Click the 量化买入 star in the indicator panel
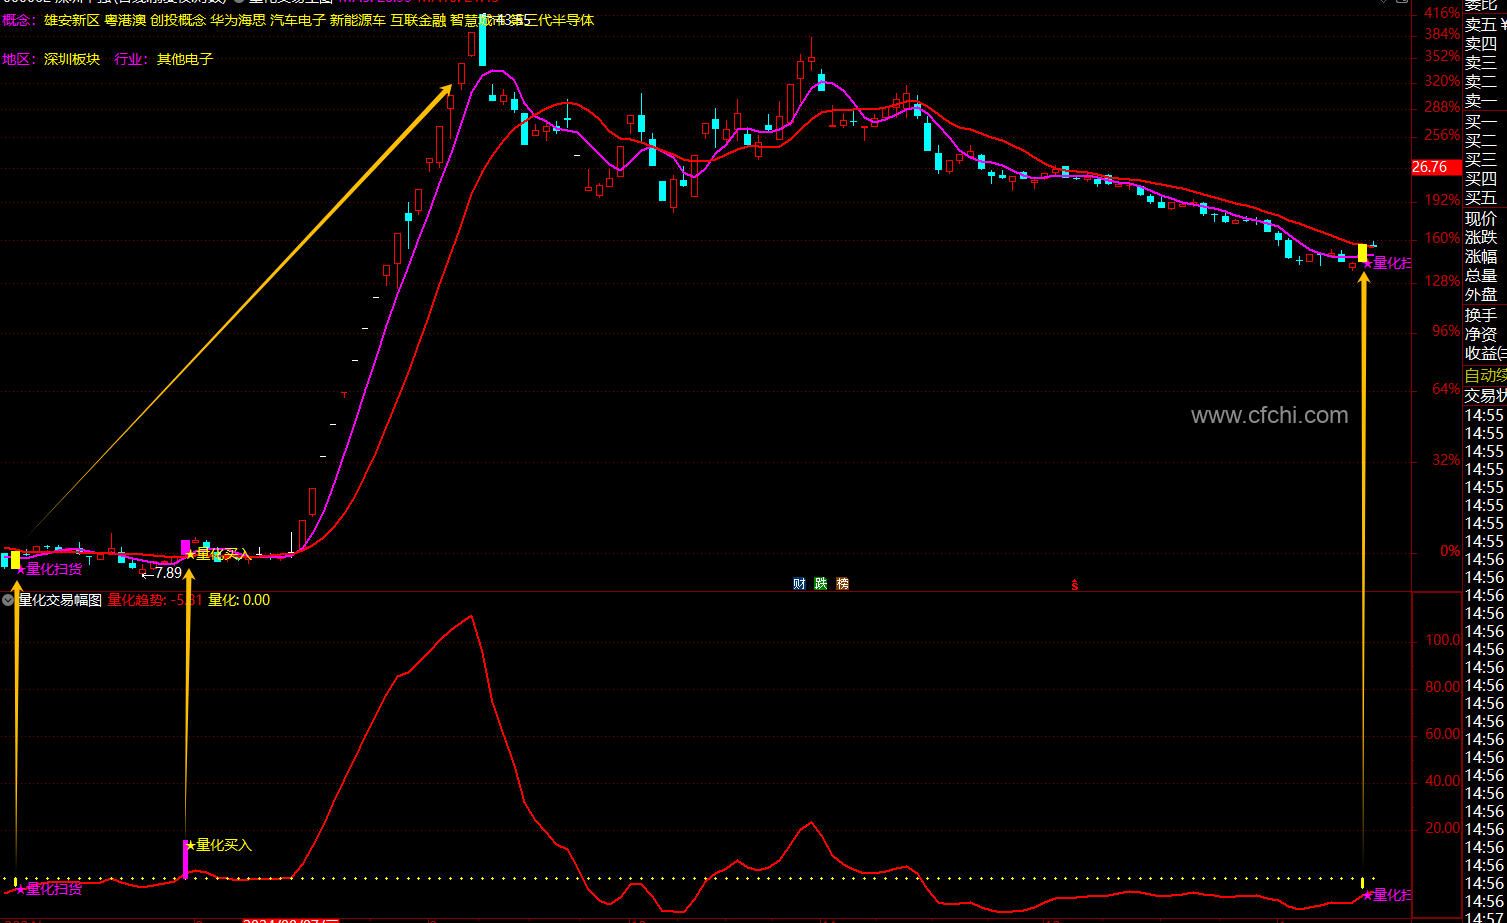1507x923 pixels. 190,845
